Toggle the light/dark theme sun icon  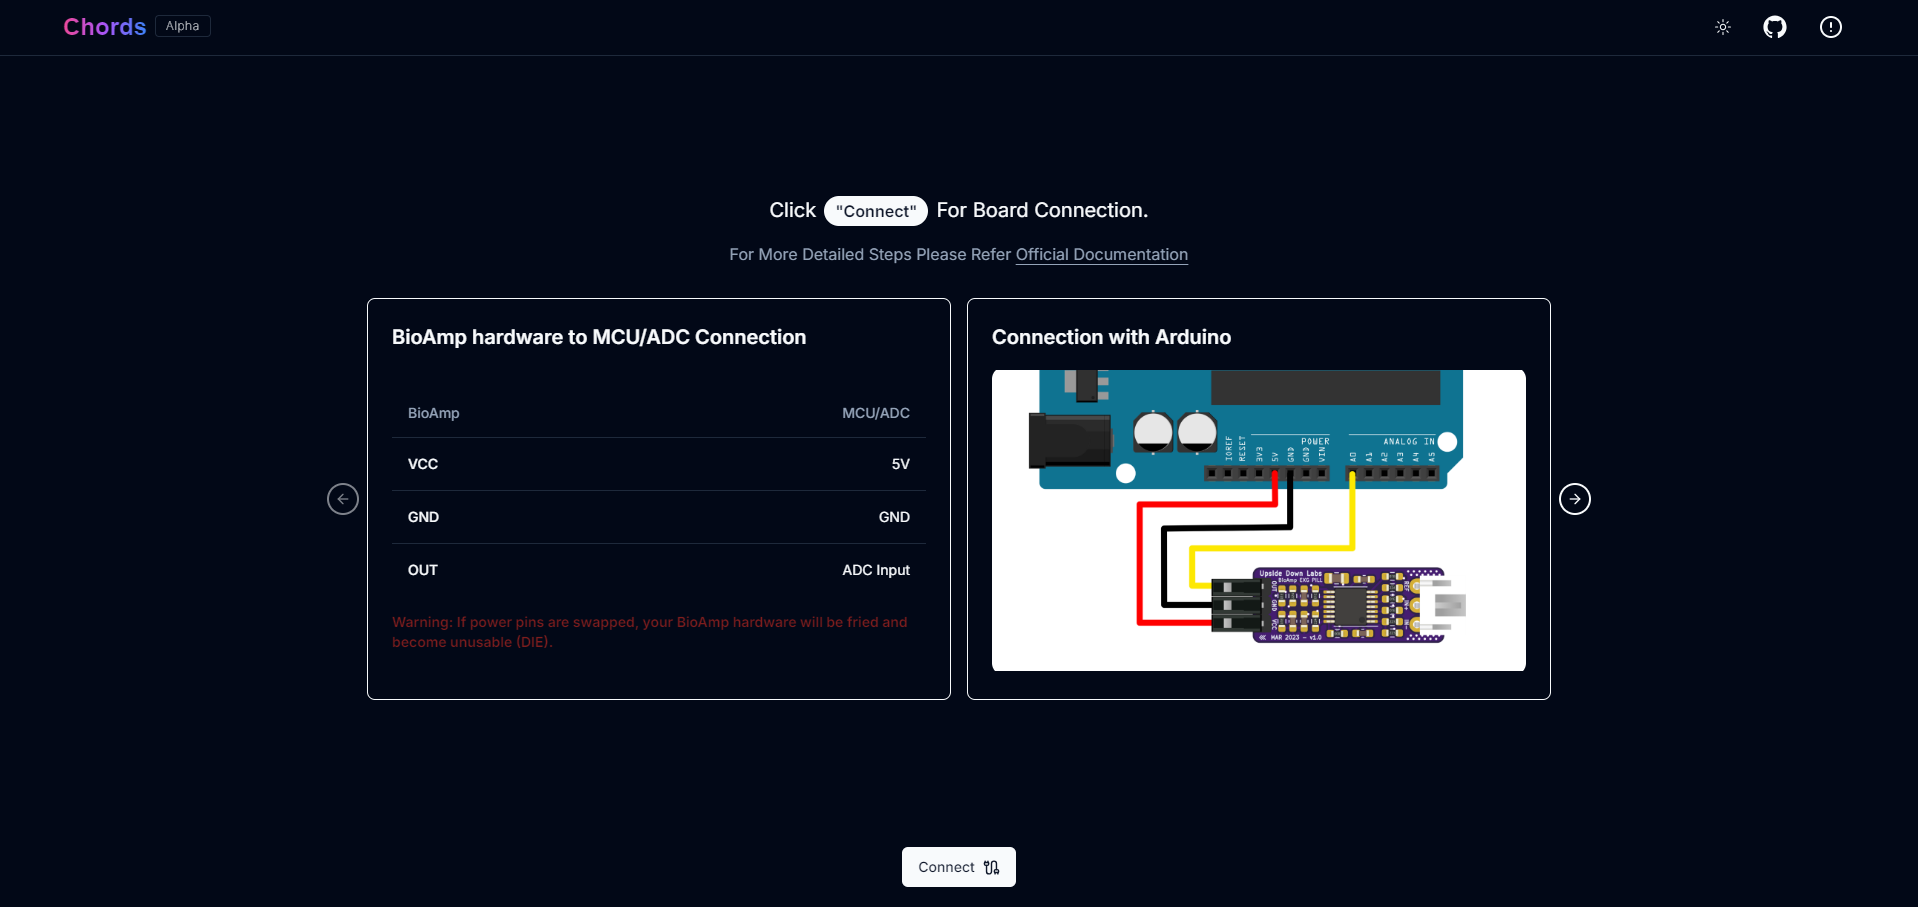tap(1722, 27)
